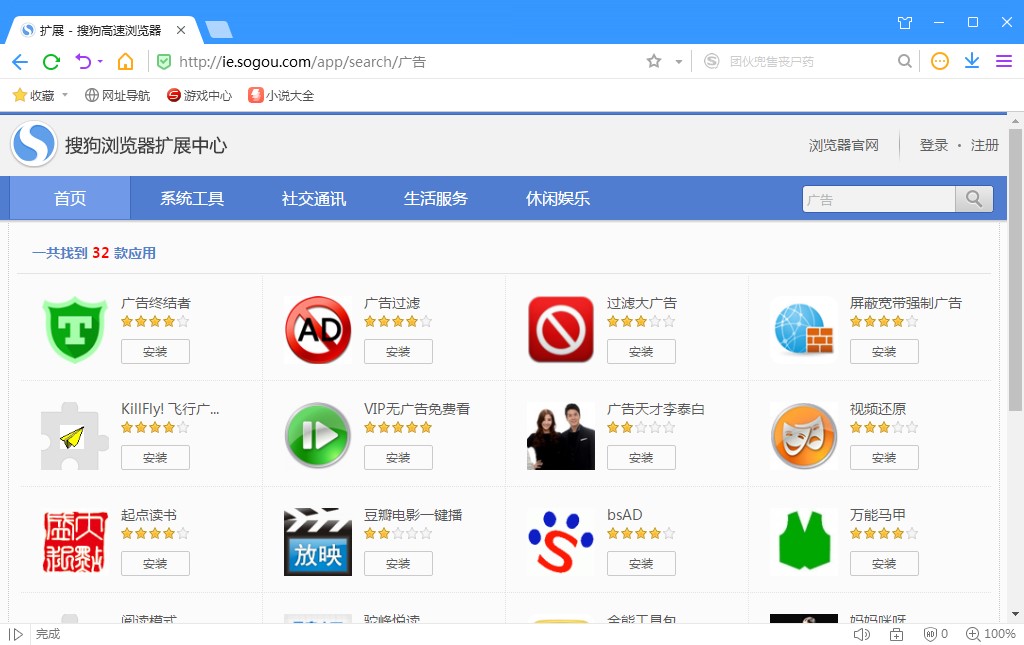Select the 首页 navigation tab

click(69, 198)
